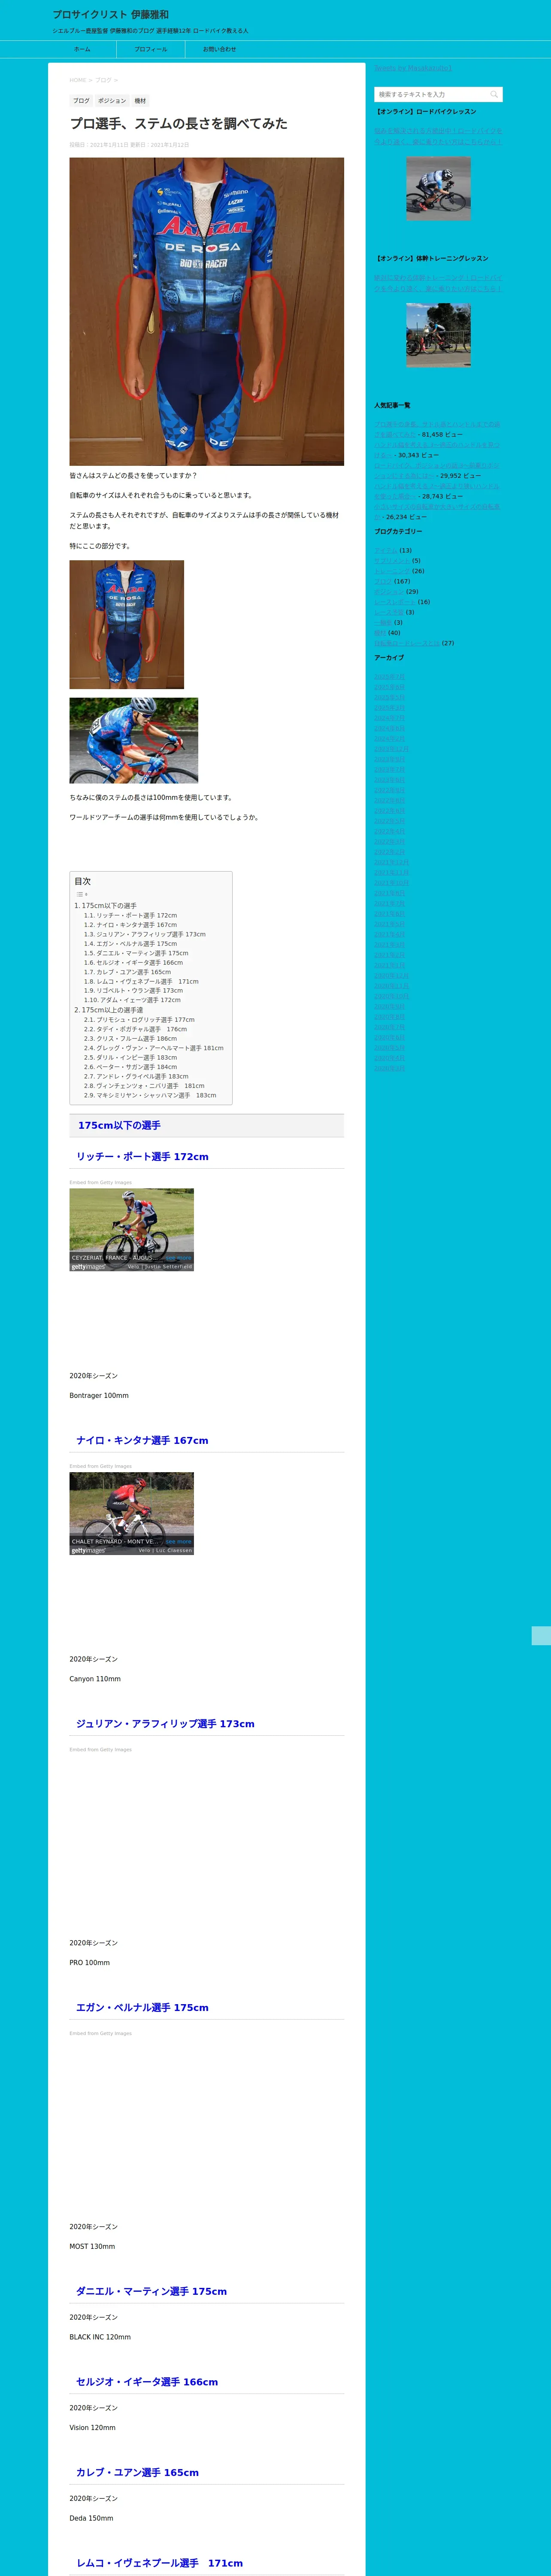Jump to 2. 175cm以上の選手達 in contents

point(108,1010)
